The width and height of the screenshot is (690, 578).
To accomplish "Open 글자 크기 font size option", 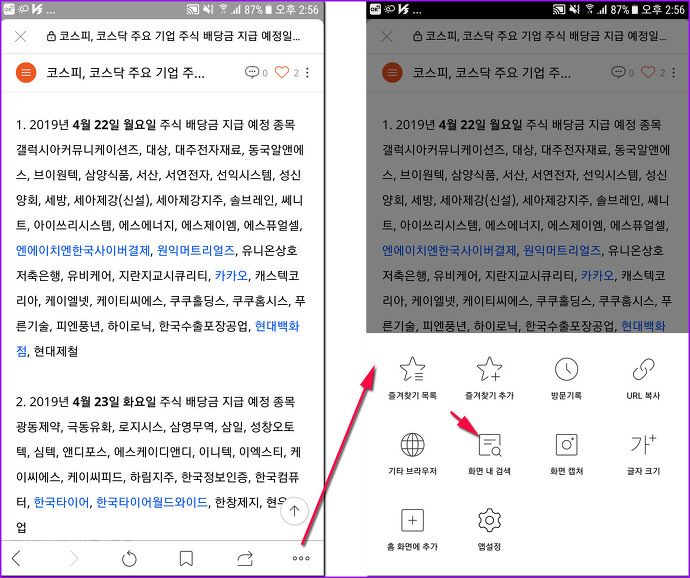I will click(x=643, y=453).
